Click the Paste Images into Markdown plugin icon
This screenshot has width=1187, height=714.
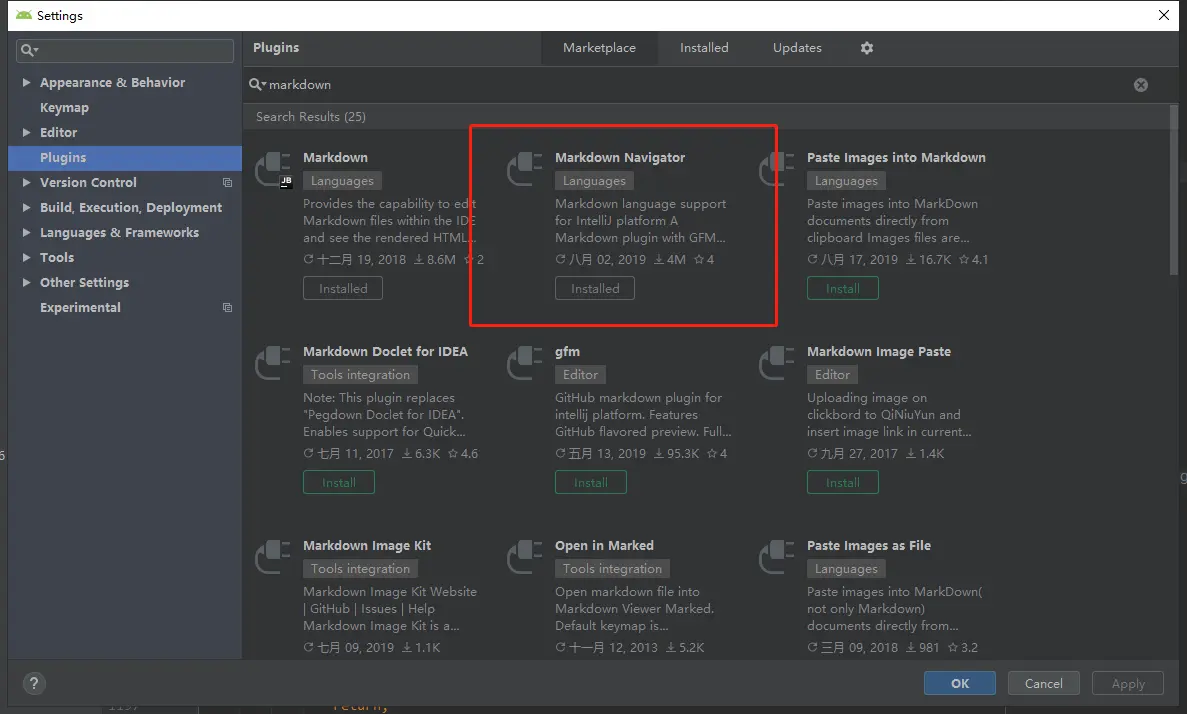[777, 169]
